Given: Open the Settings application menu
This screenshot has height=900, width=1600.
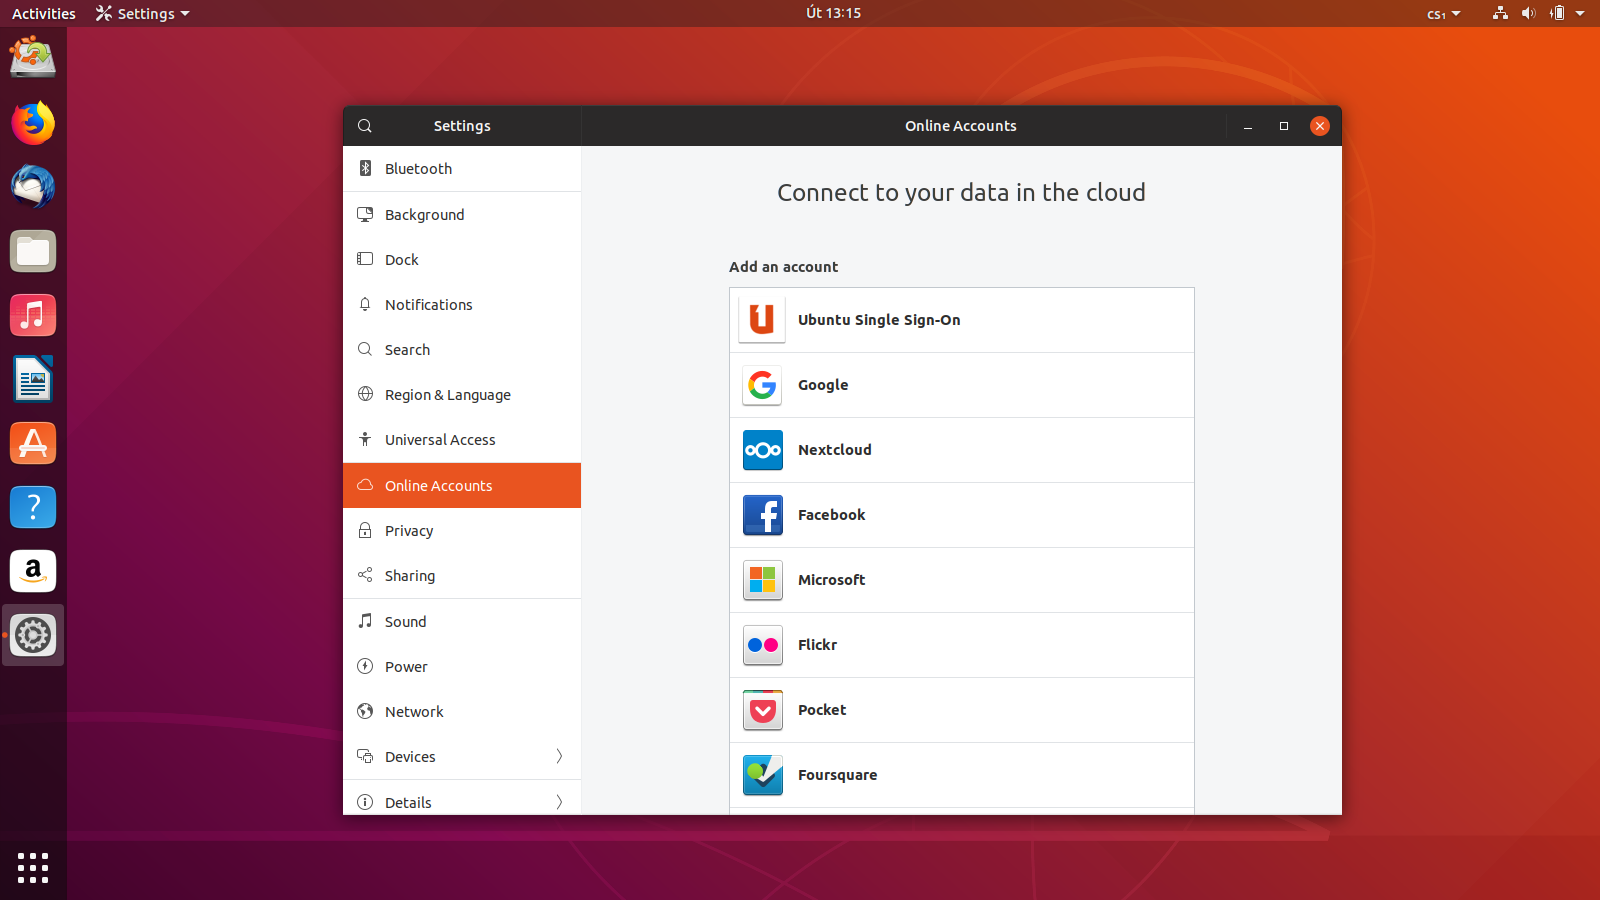Looking at the screenshot, I should pyautogui.click(x=141, y=13).
